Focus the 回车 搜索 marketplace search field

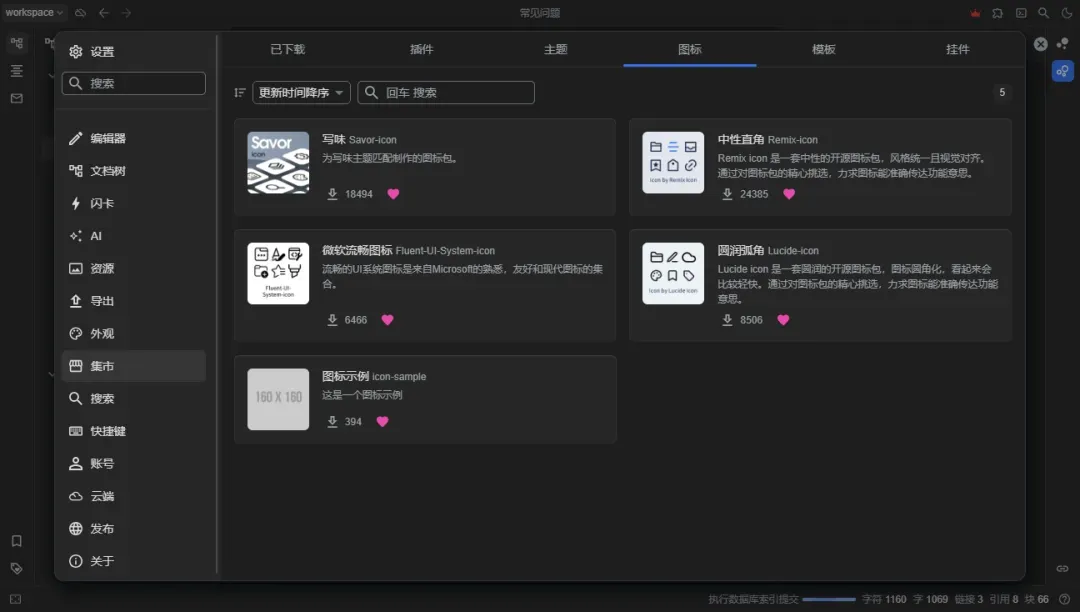[446, 92]
